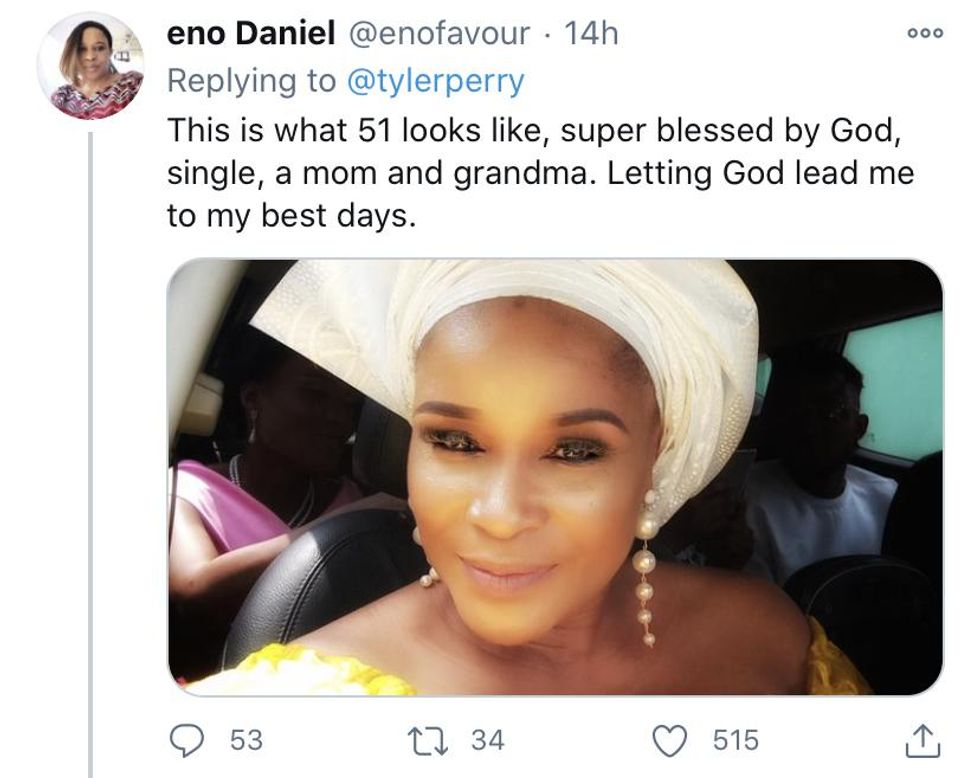The height and width of the screenshot is (778, 980).
Task: Click the words 'super blessed by God' in tweet
Action: point(737,131)
